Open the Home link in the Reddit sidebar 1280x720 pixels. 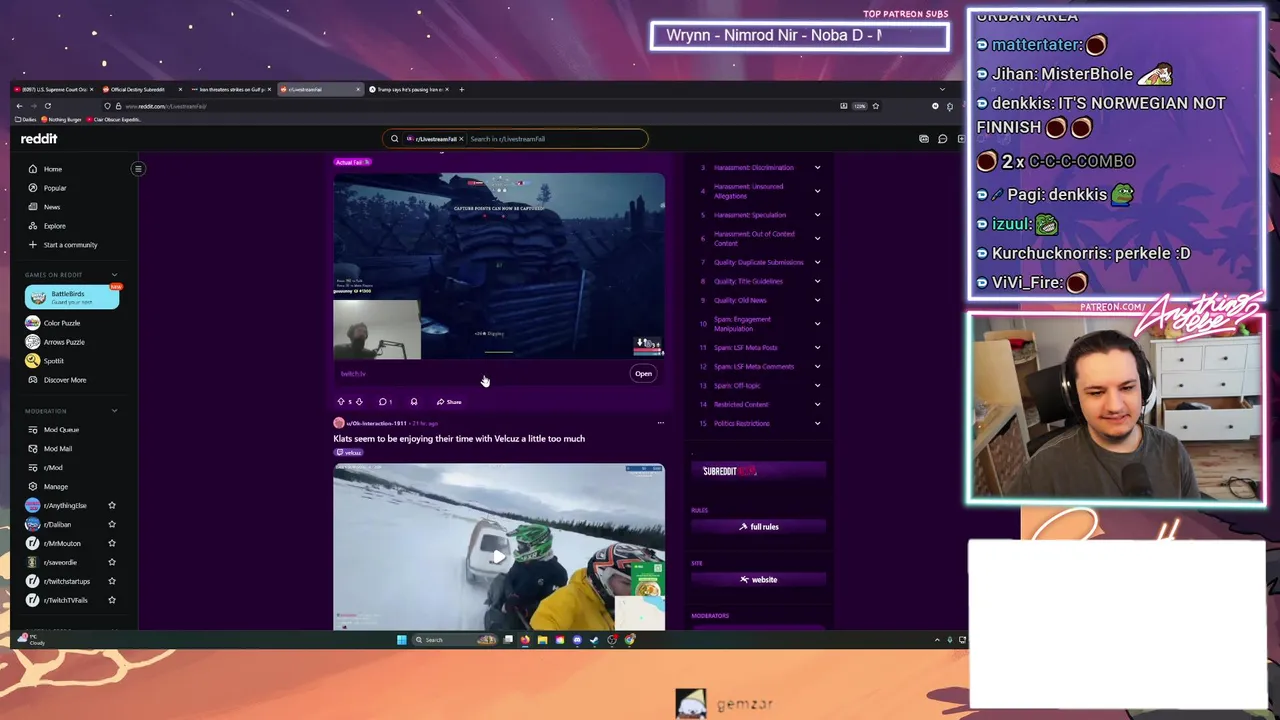coord(52,169)
